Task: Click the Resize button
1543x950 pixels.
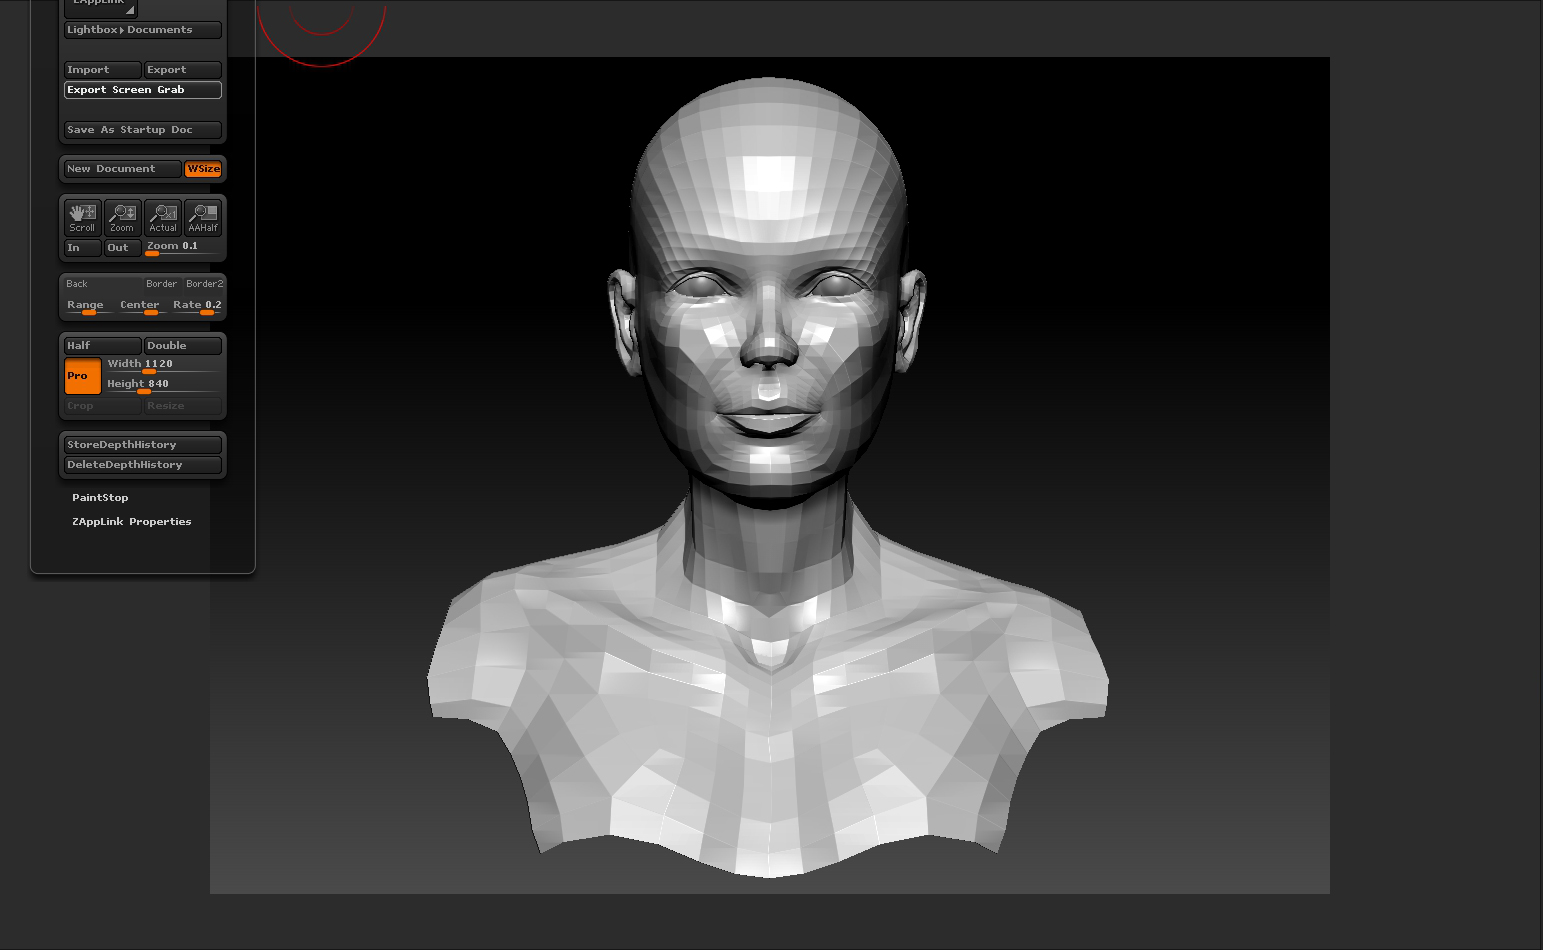Action: coord(183,406)
